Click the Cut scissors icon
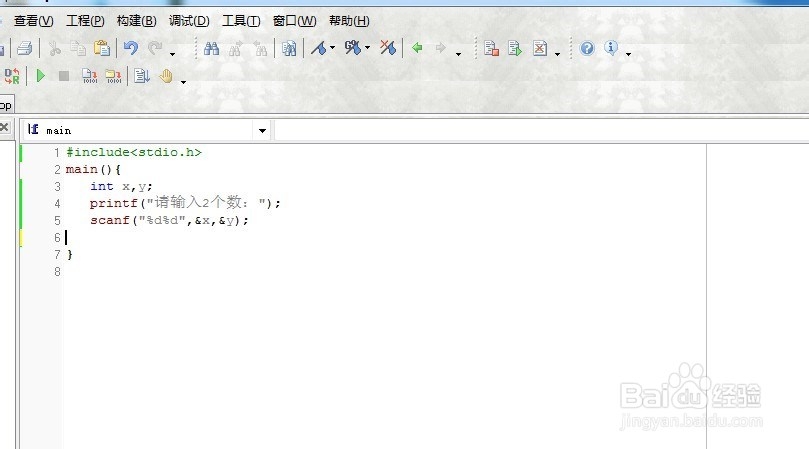The height and width of the screenshot is (449, 809). click(54, 49)
